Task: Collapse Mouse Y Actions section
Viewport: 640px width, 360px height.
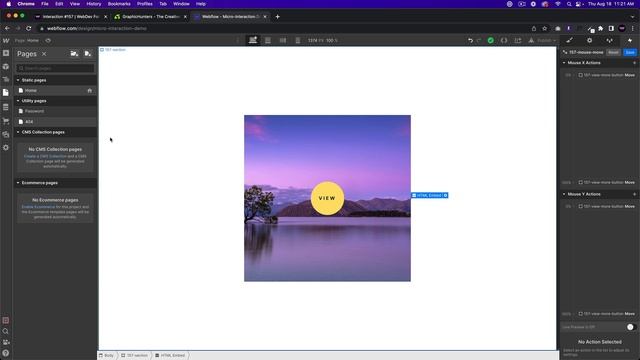Action: click(564, 194)
